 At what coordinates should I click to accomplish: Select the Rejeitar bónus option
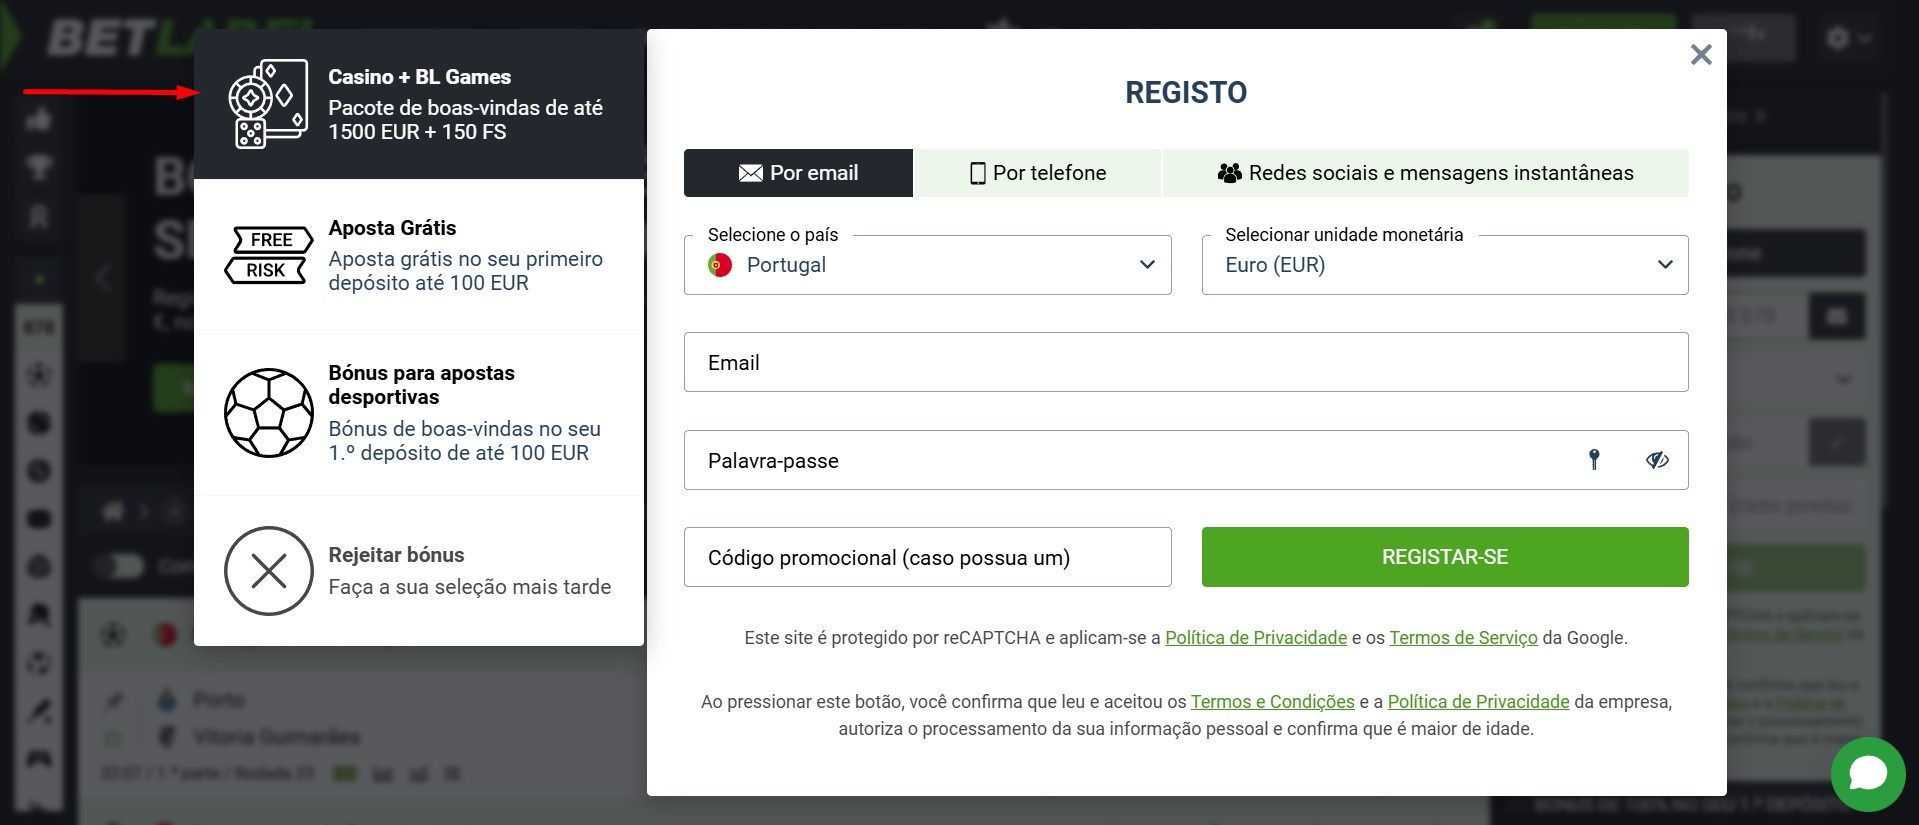tap(418, 571)
